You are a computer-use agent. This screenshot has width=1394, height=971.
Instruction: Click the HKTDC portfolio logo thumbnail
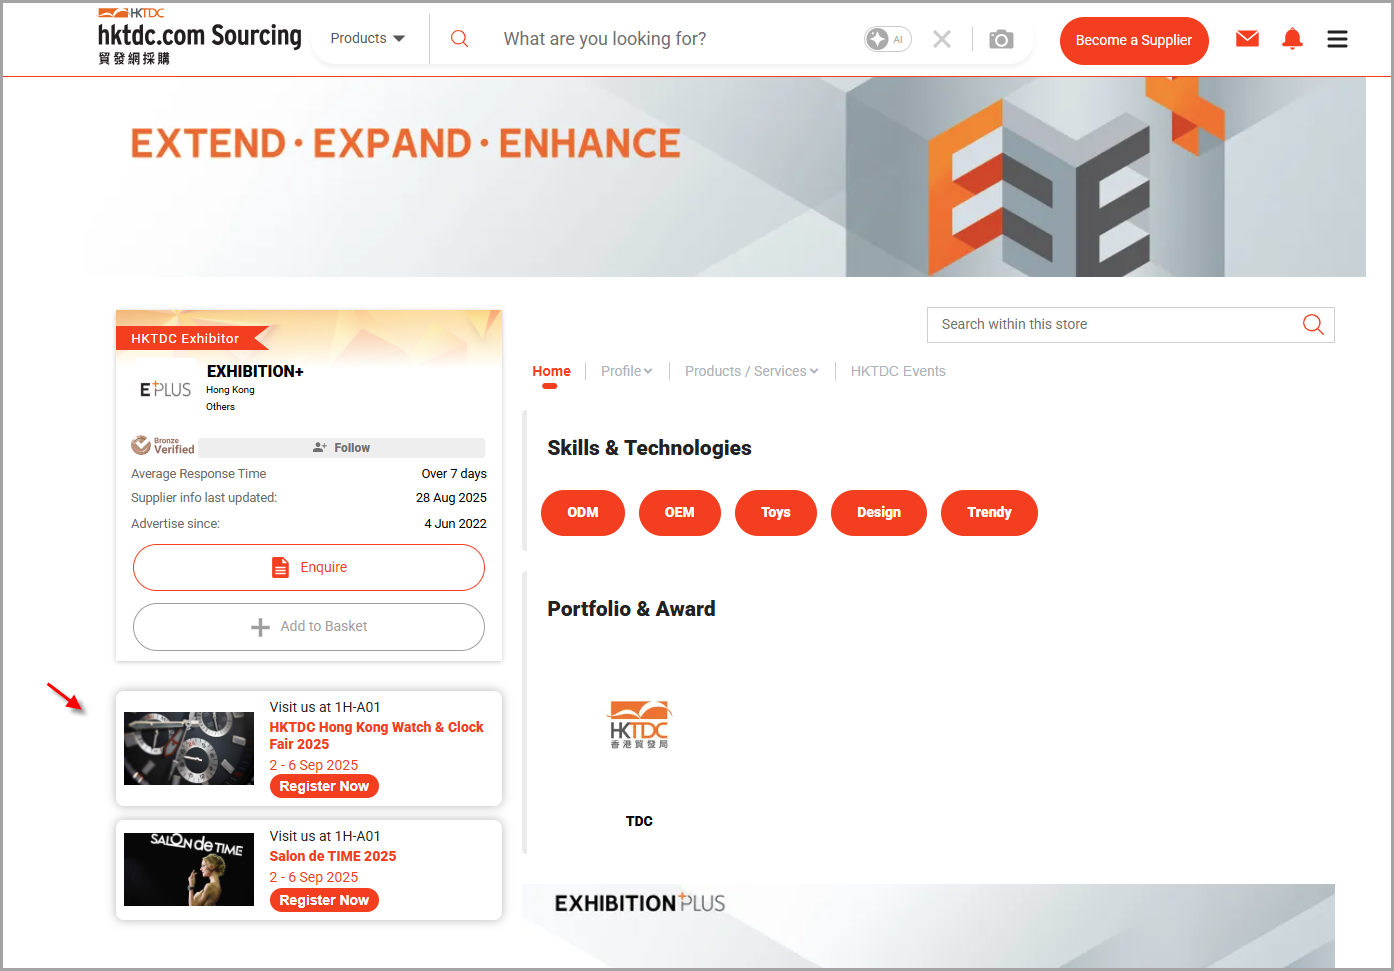point(639,725)
